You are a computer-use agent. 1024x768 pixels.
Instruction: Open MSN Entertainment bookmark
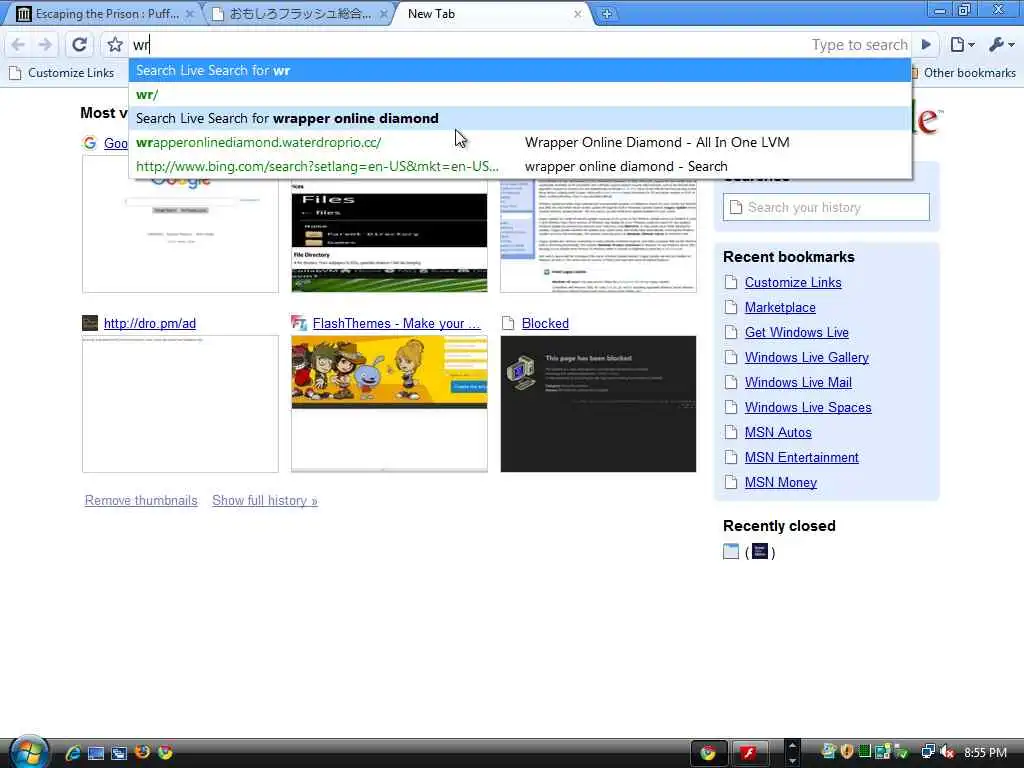point(801,457)
